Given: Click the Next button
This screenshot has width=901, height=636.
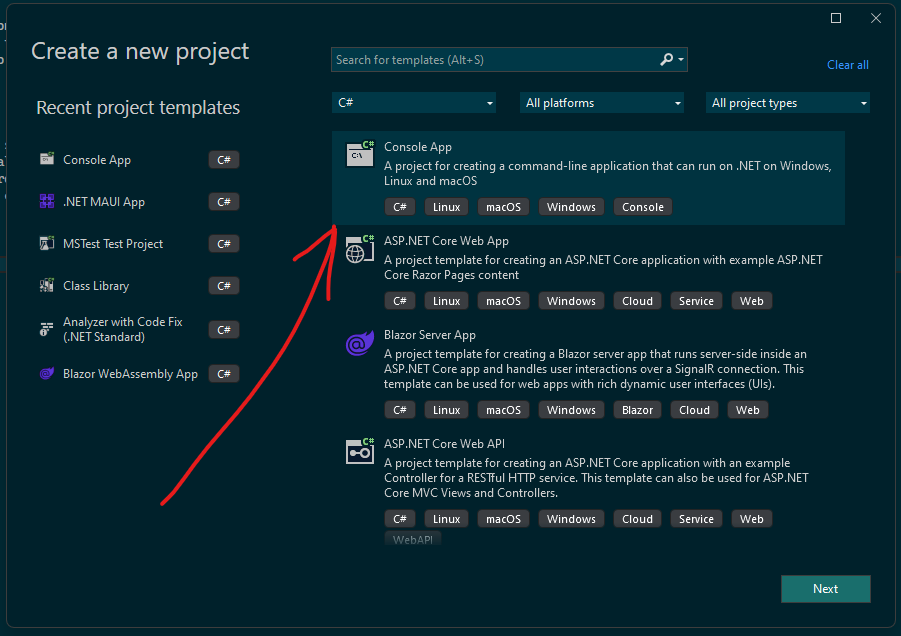Looking at the screenshot, I should coord(826,589).
